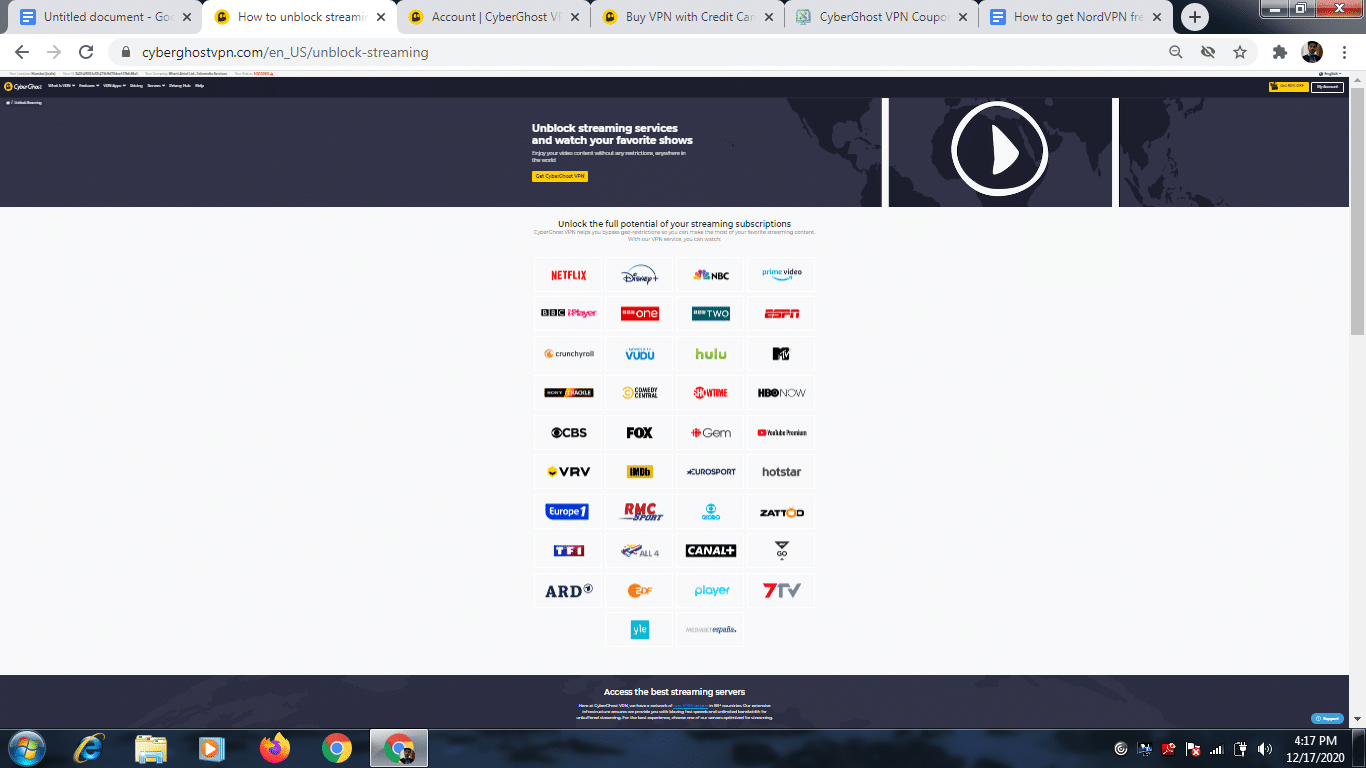Open the Chrome three-dot menu

1344,52
